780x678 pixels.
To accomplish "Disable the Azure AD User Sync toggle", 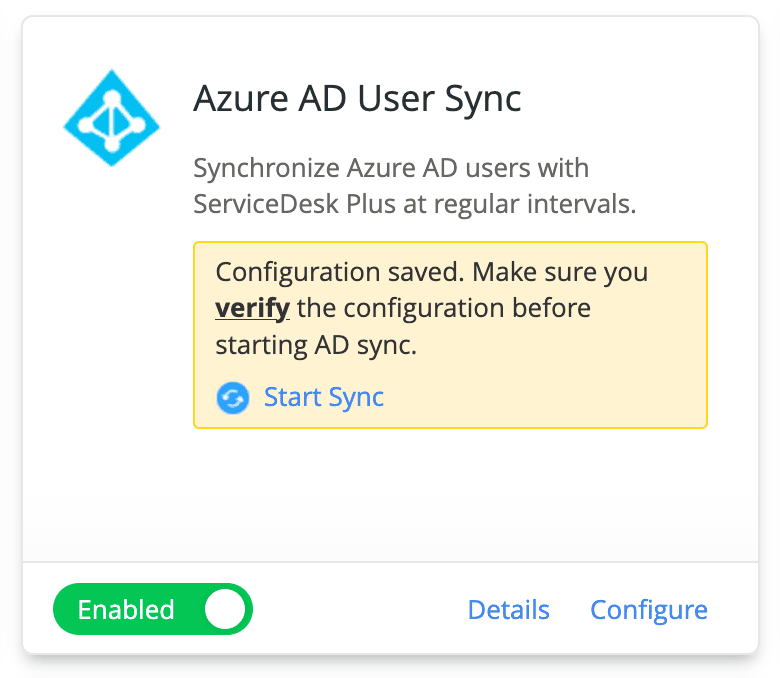I will pyautogui.click(x=153, y=610).
